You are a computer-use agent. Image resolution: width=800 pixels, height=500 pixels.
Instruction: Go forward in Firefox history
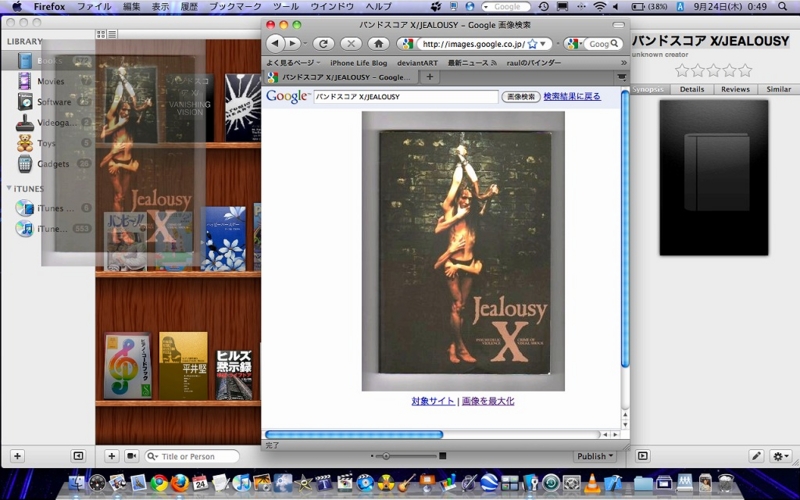[292, 43]
